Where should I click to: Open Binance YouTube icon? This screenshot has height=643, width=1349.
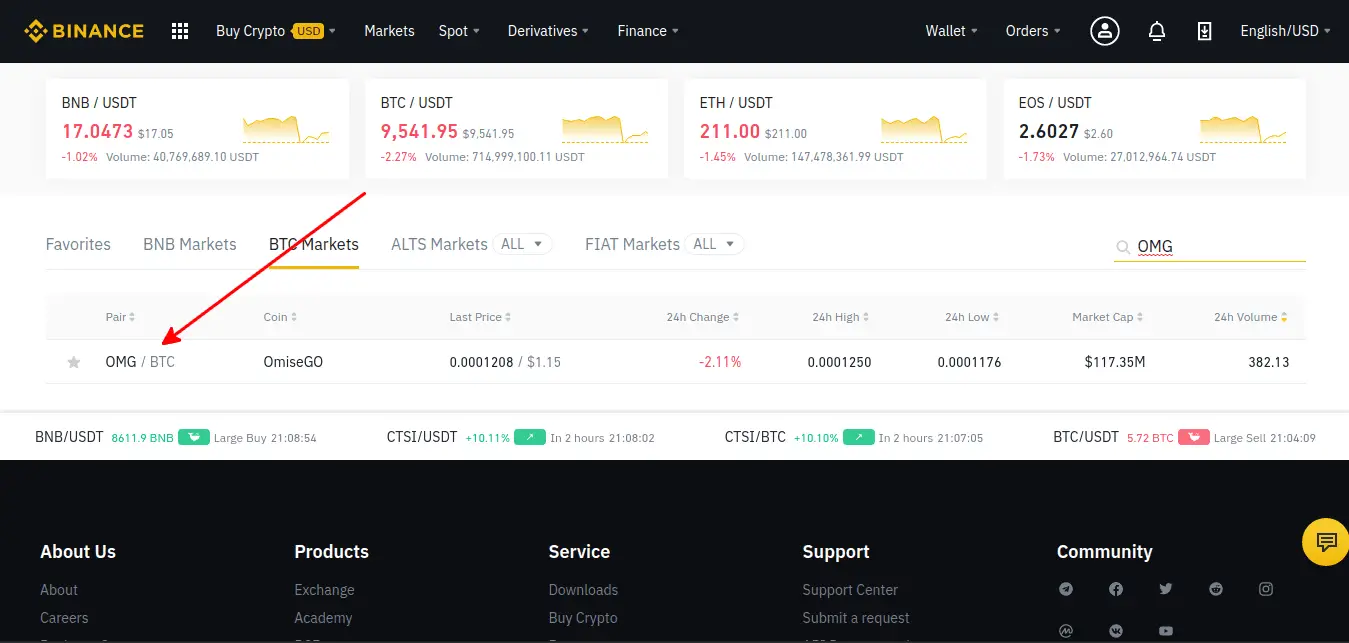pos(1166,631)
